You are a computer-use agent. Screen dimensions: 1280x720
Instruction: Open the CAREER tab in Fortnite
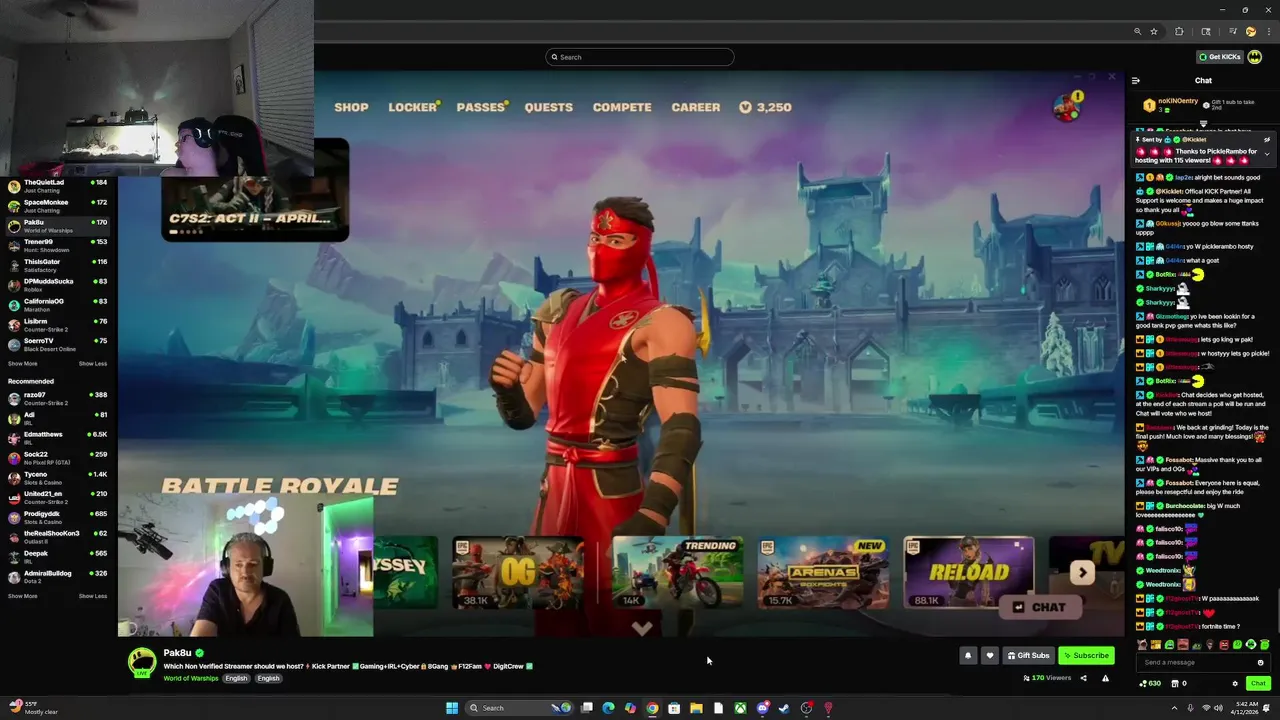tap(696, 107)
